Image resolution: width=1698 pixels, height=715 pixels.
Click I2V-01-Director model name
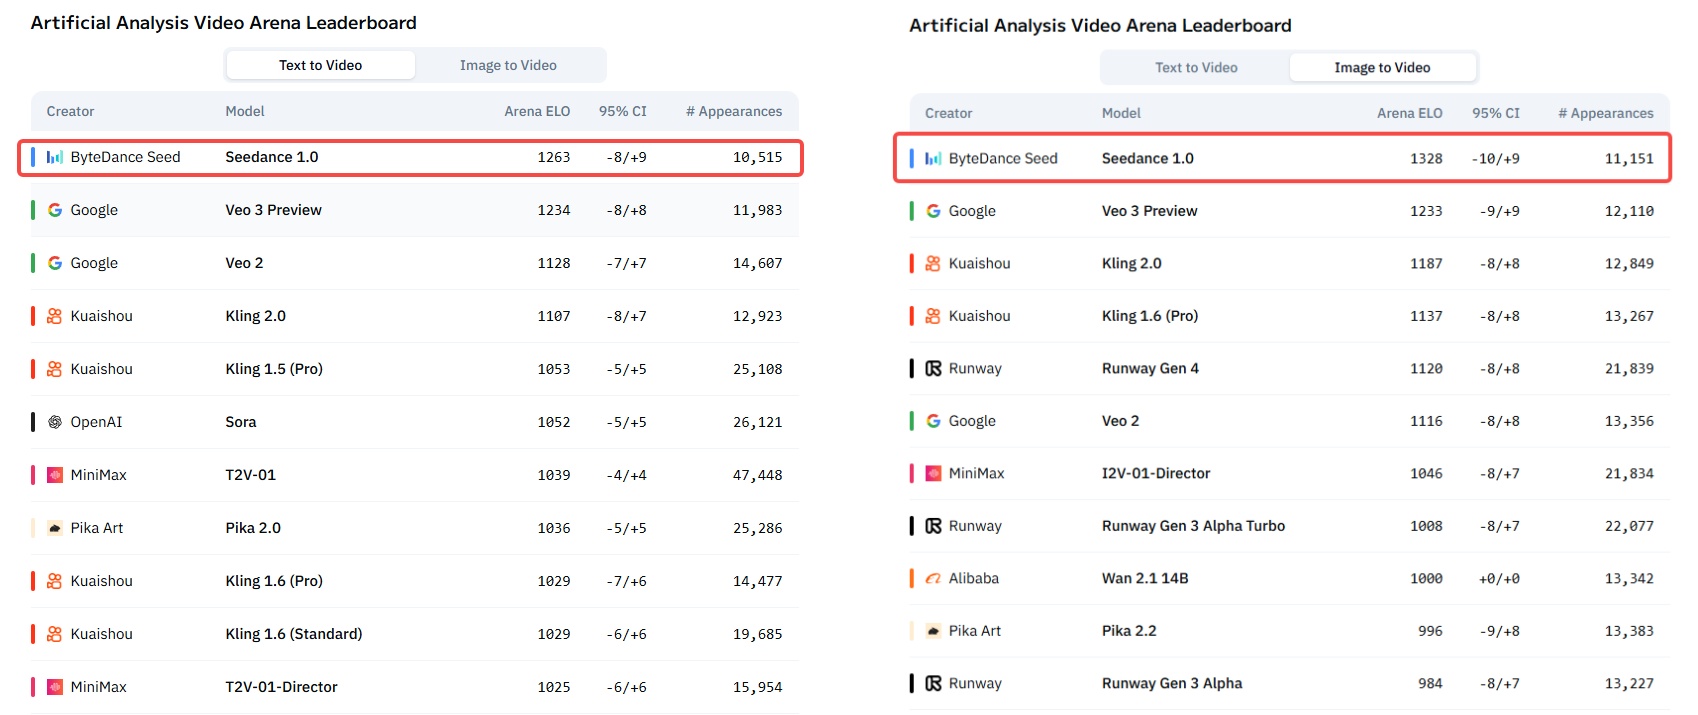point(1156,473)
